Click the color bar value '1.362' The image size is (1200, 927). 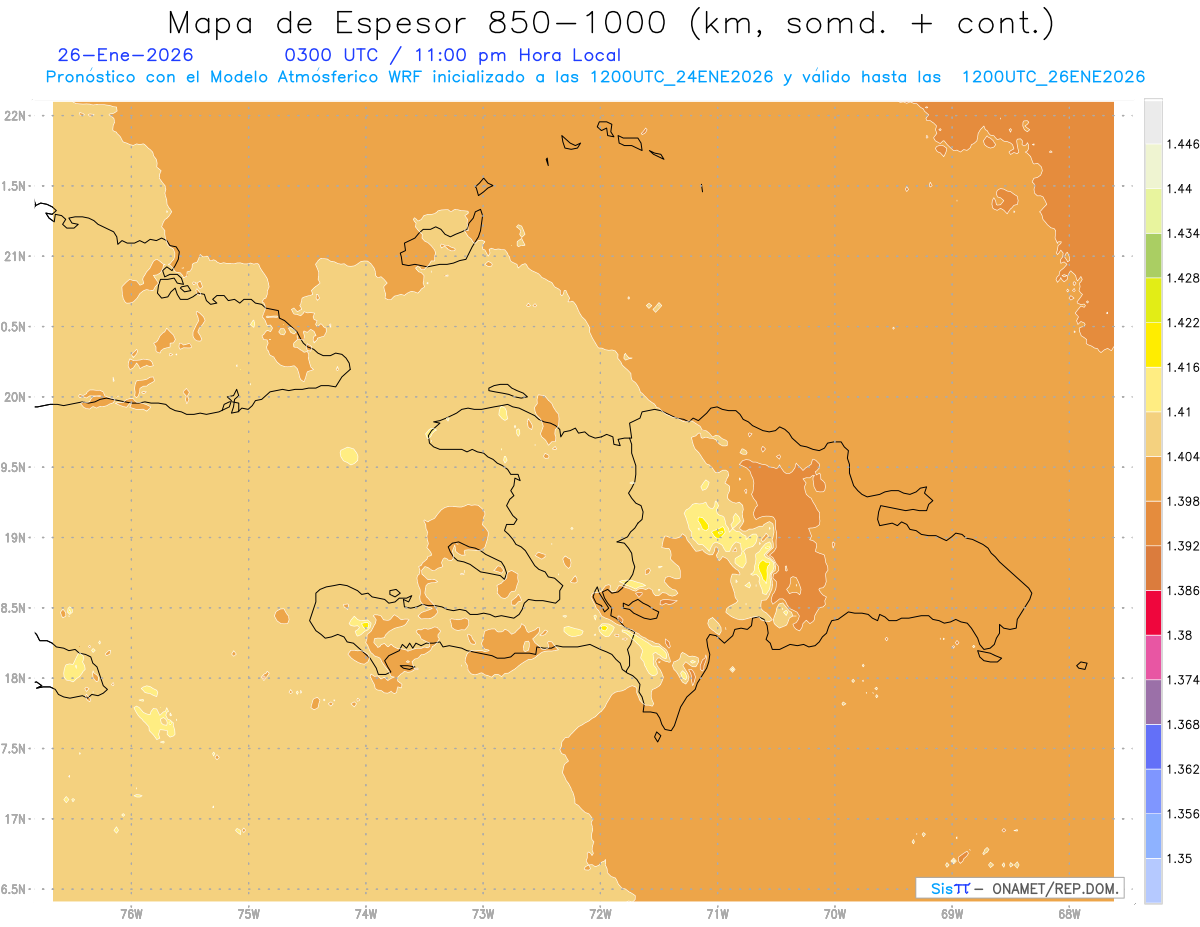click(x=1183, y=769)
